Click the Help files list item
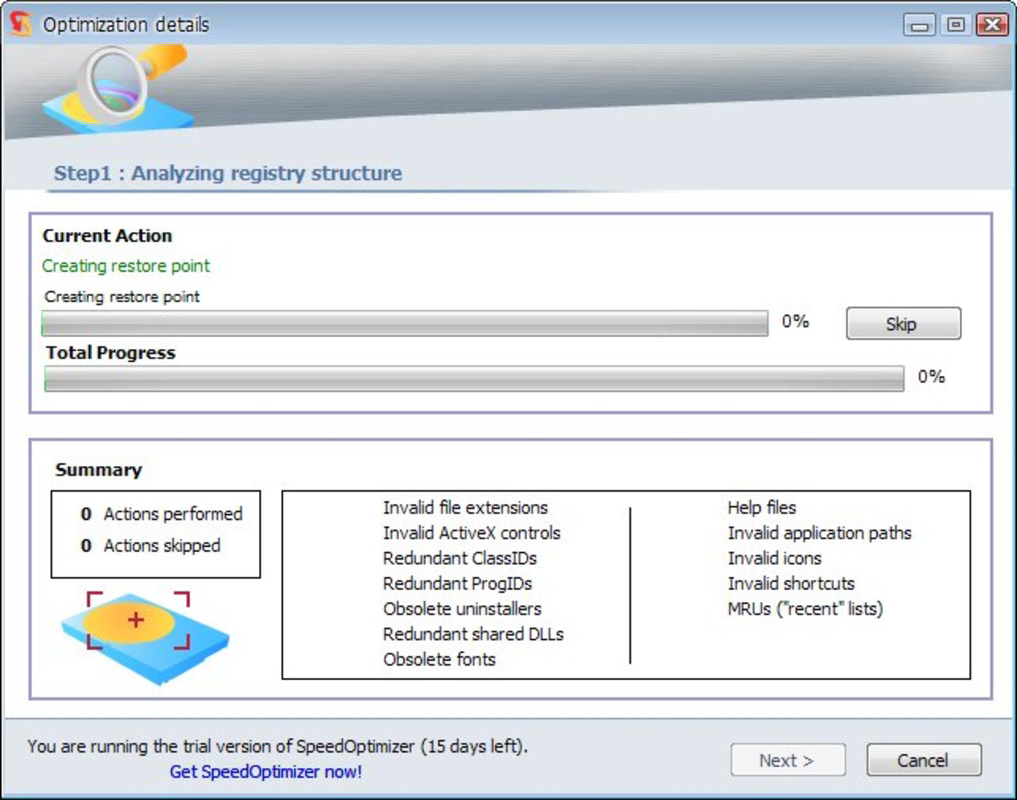 [762, 508]
